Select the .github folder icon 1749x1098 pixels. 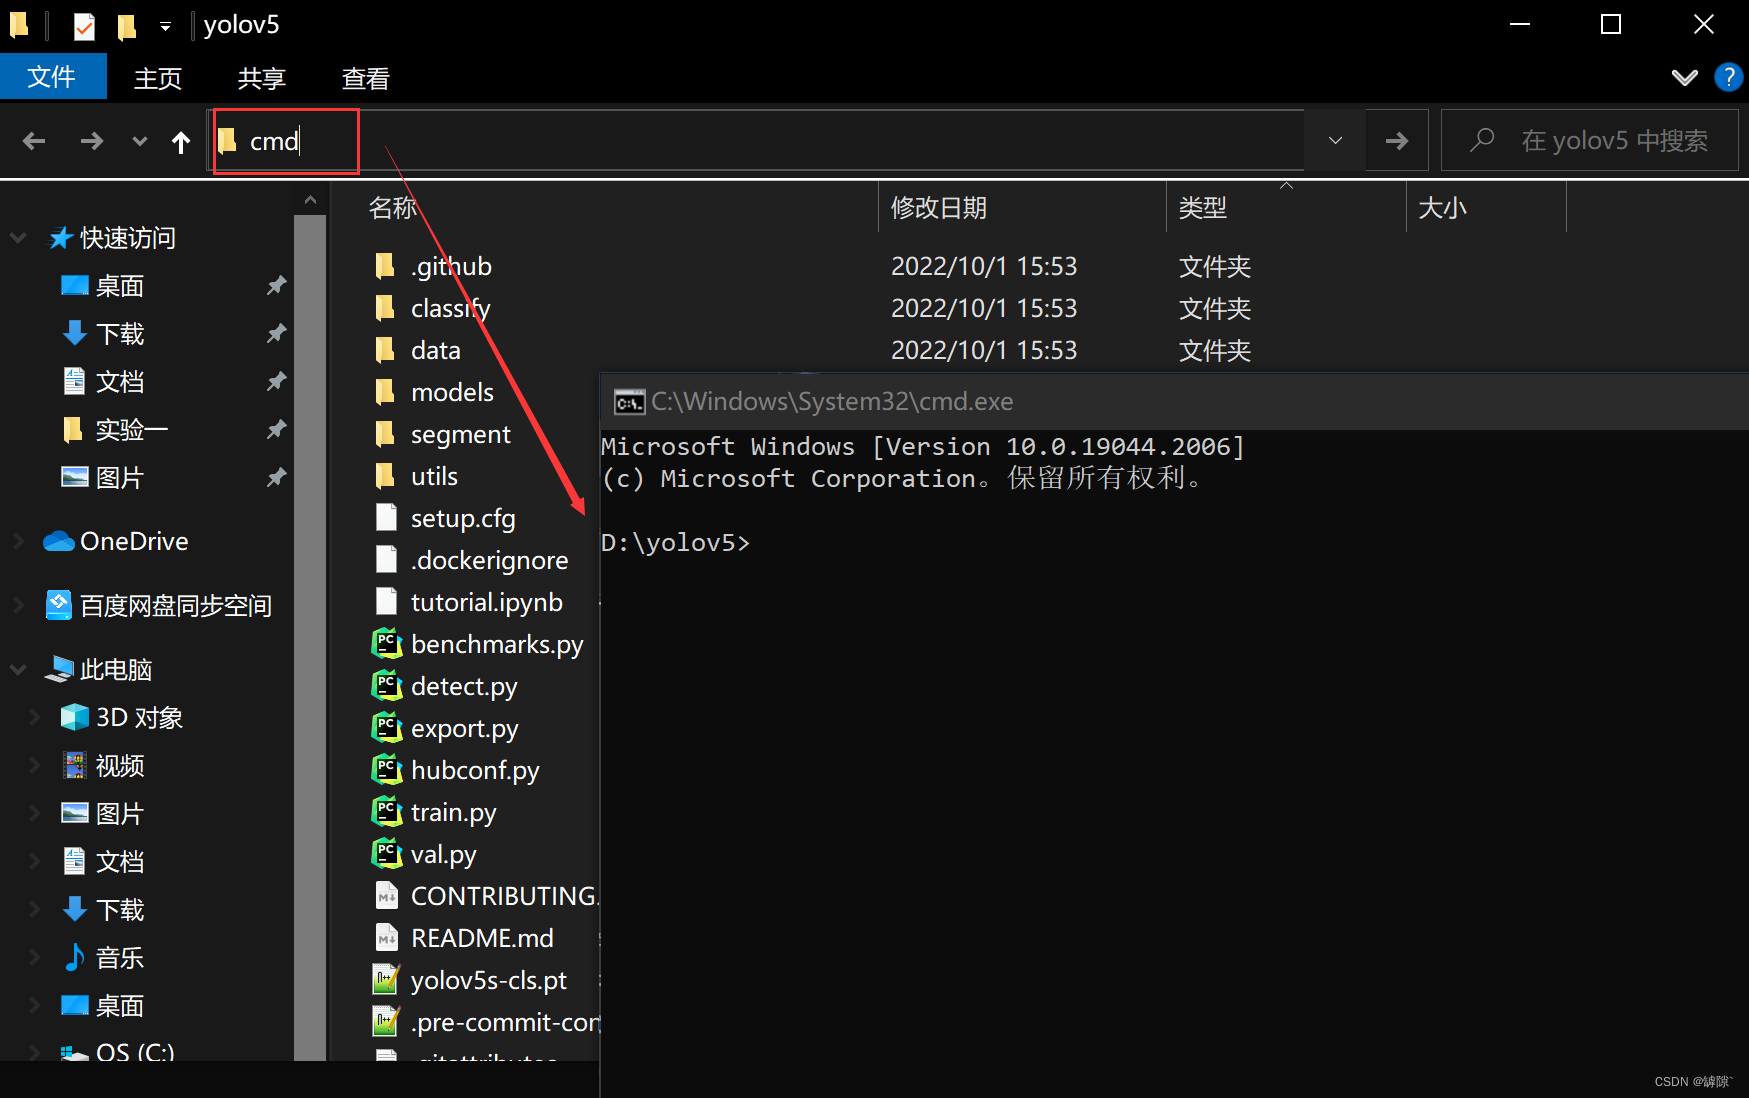coord(385,266)
